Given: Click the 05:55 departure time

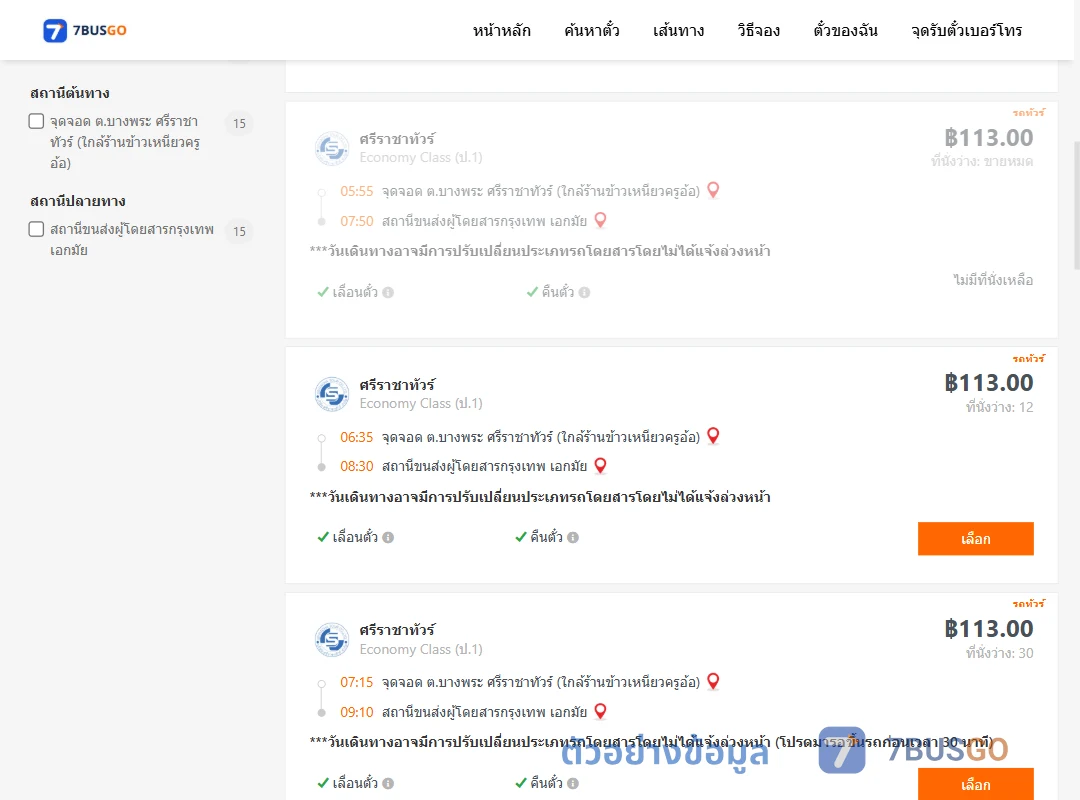Looking at the screenshot, I should pos(356,191).
